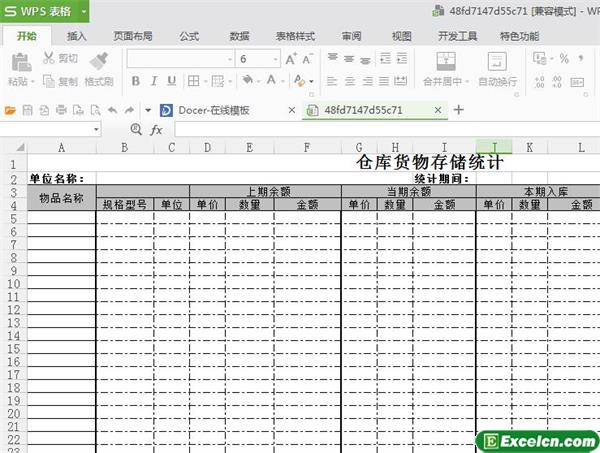Switch to the 开始 tab

pos(27,36)
